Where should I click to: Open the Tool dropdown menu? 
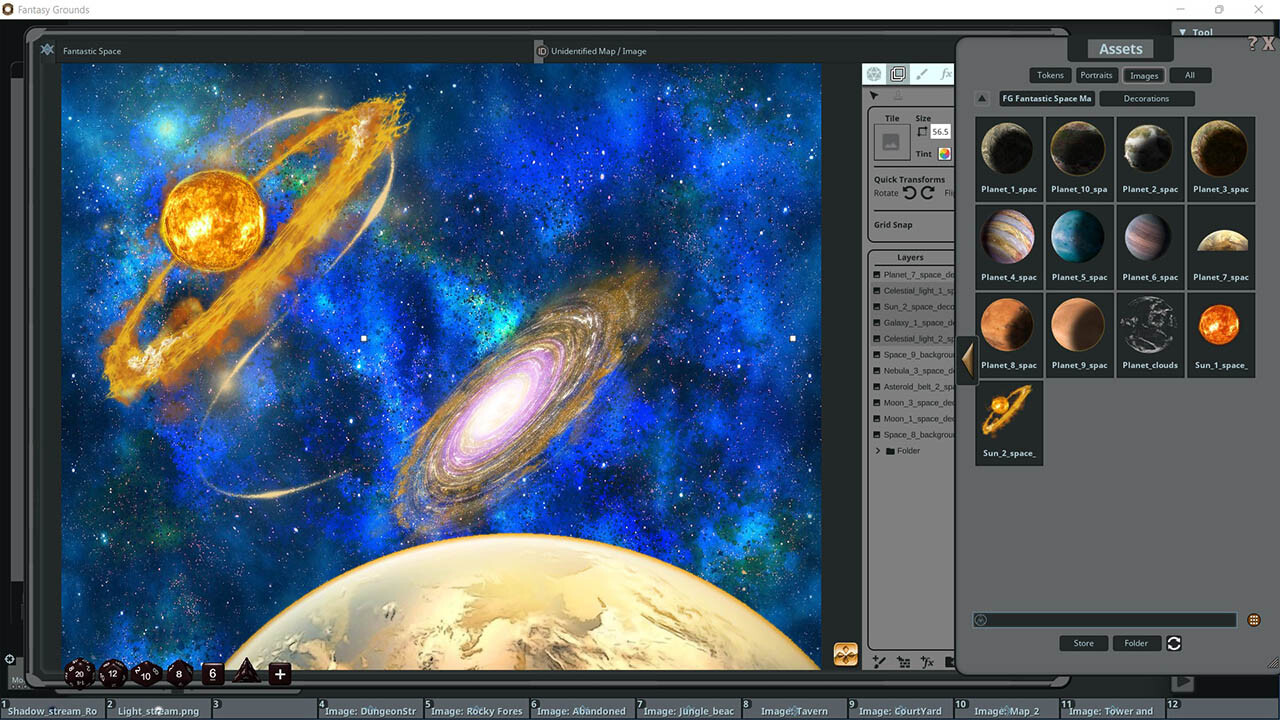(x=1197, y=31)
